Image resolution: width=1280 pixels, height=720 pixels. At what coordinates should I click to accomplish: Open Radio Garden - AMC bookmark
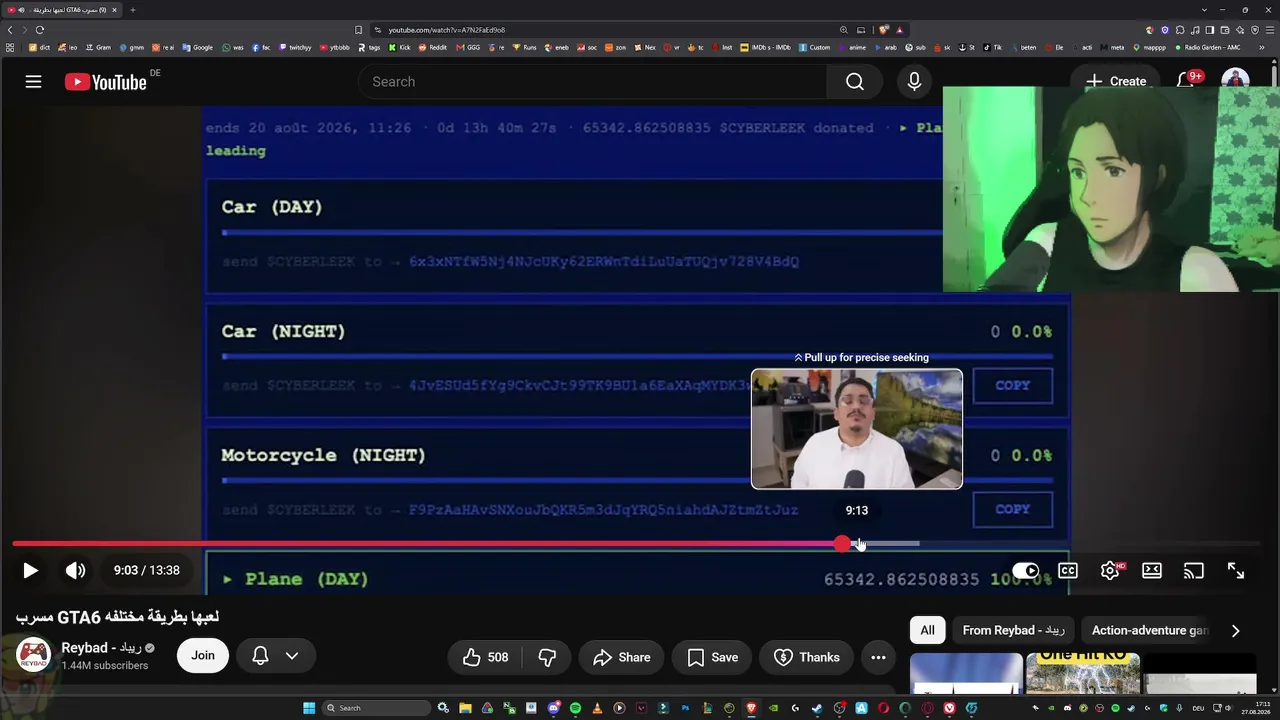[1207, 47]
